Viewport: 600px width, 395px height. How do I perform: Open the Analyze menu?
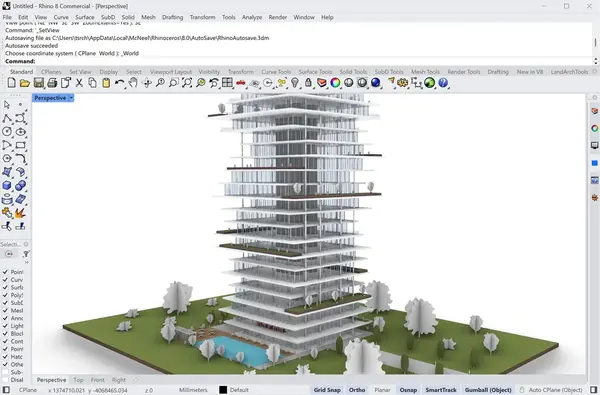(252, 17)
